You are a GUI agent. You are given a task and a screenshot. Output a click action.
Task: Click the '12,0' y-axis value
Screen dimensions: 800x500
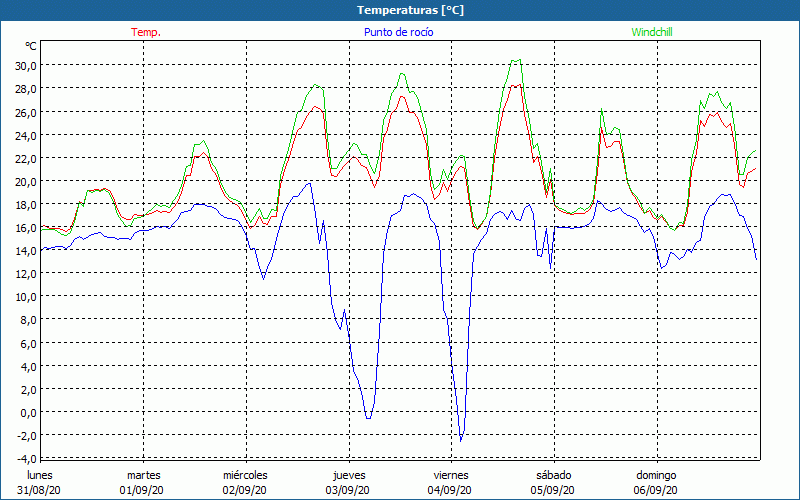[x=26, y=273]
